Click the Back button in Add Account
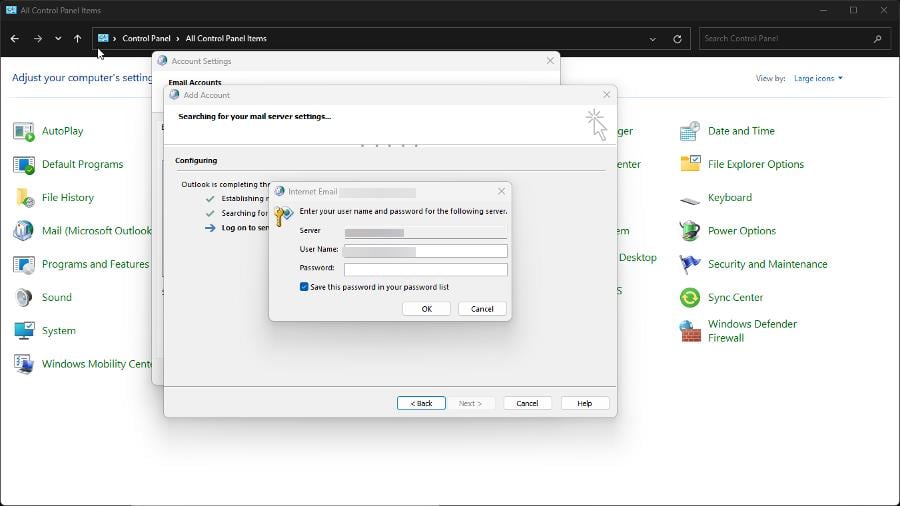Screen dimensions: 900x506 click(421, 403)
